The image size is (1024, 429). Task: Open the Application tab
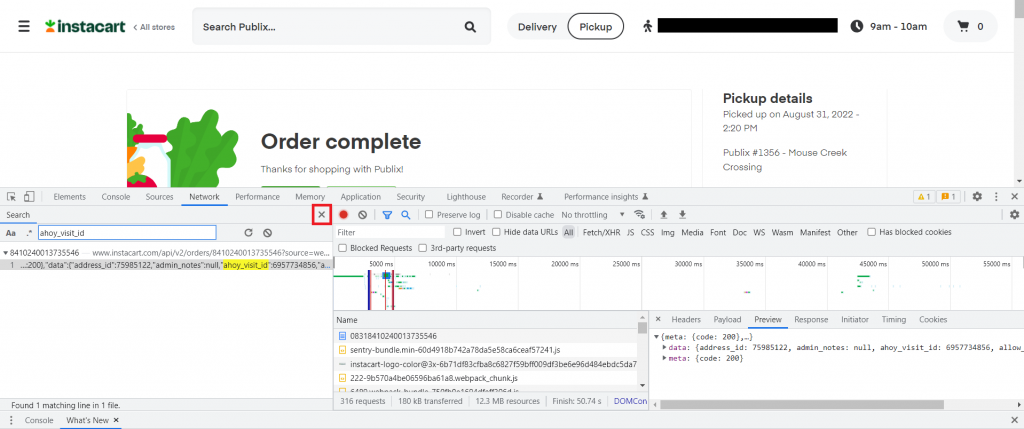360,197
